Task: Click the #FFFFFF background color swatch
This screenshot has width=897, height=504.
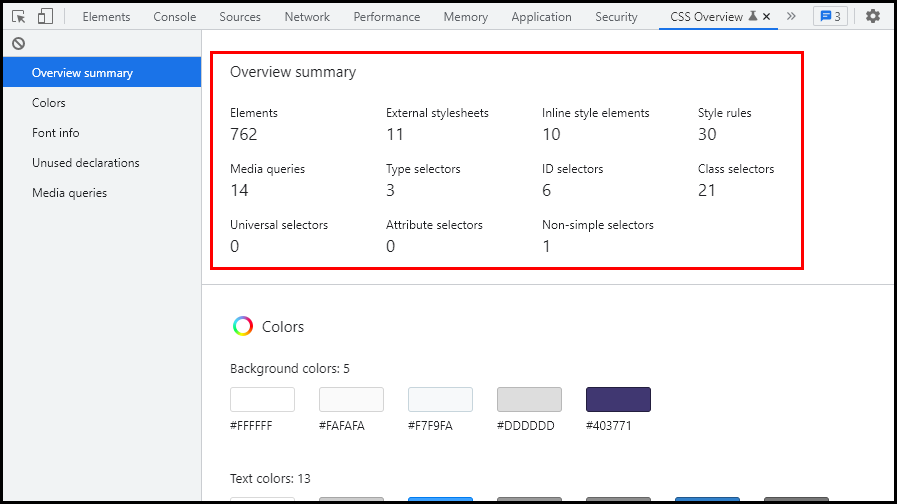Action: coord(263,399)
